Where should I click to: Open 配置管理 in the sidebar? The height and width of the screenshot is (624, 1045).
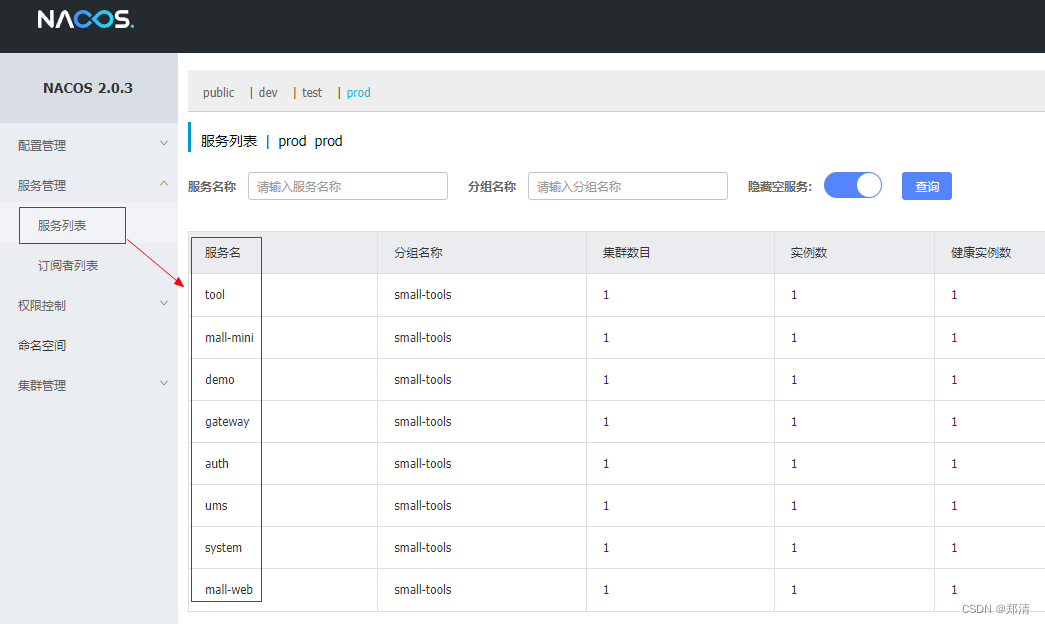point(42,145)
